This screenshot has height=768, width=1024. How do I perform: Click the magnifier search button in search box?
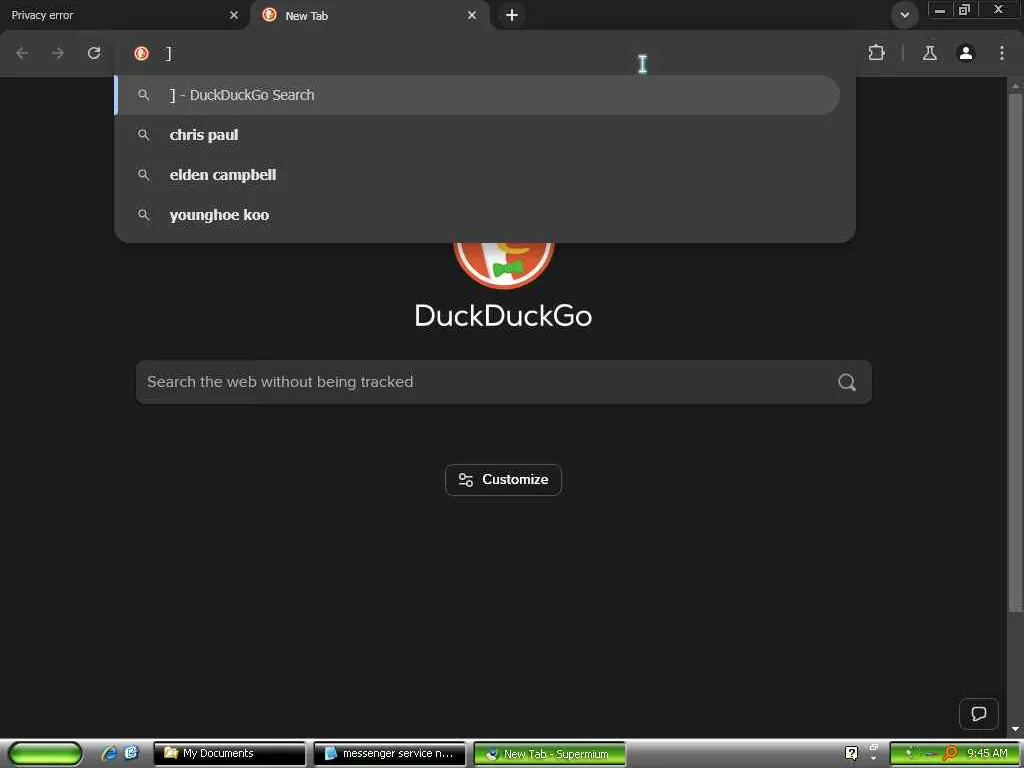click(x=846, y=382)
